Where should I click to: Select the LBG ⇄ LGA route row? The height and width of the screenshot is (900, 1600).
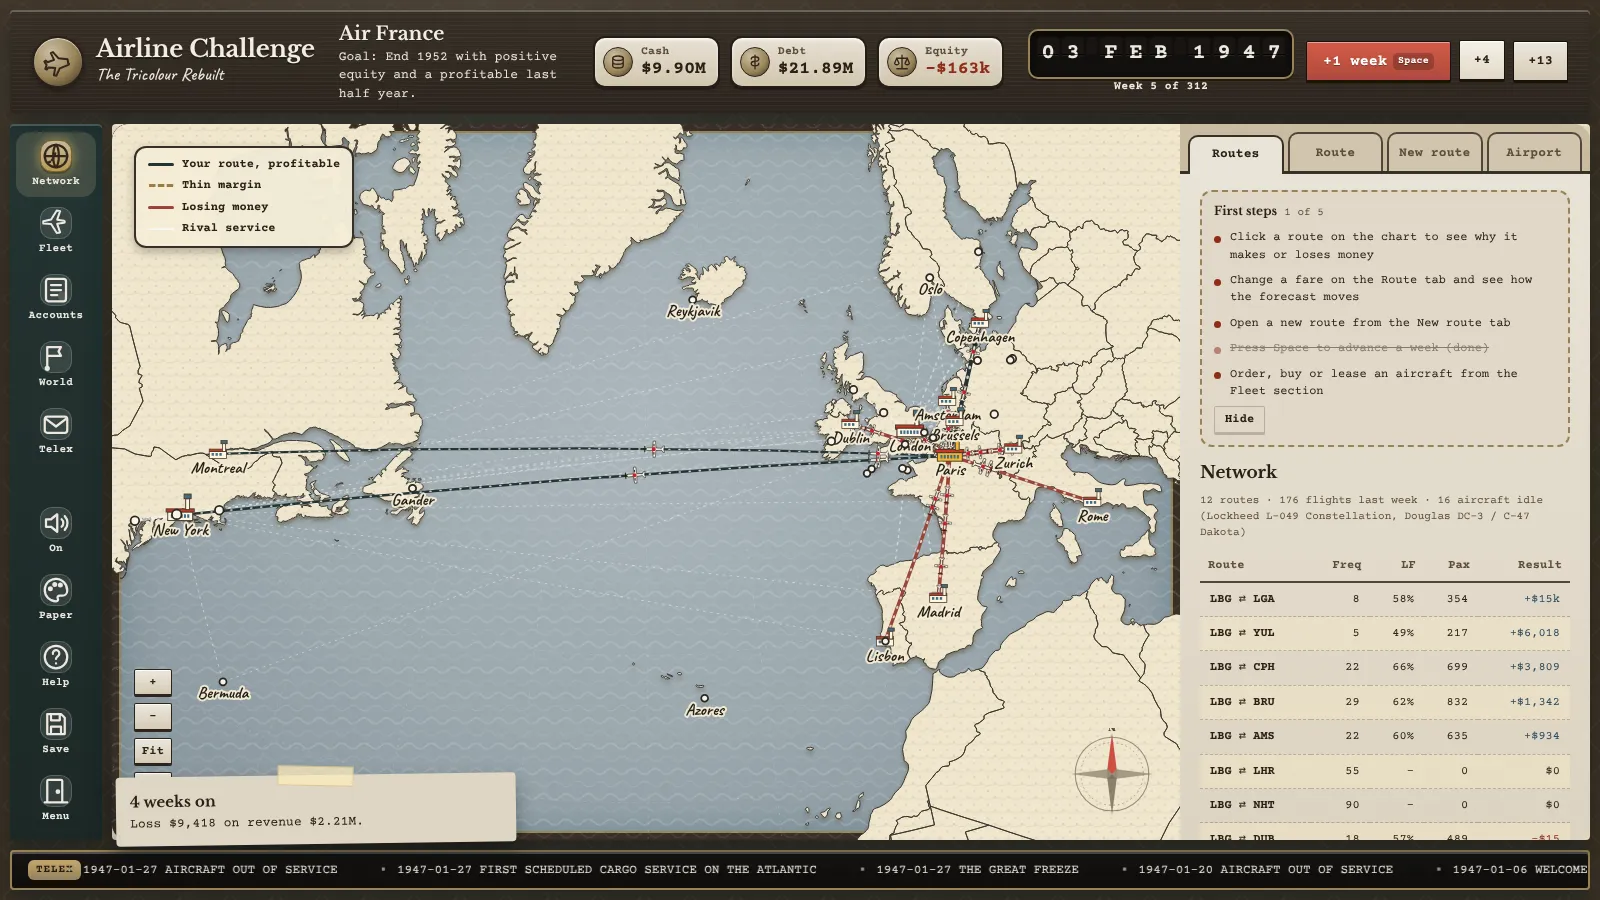(x=1385, y=599)
